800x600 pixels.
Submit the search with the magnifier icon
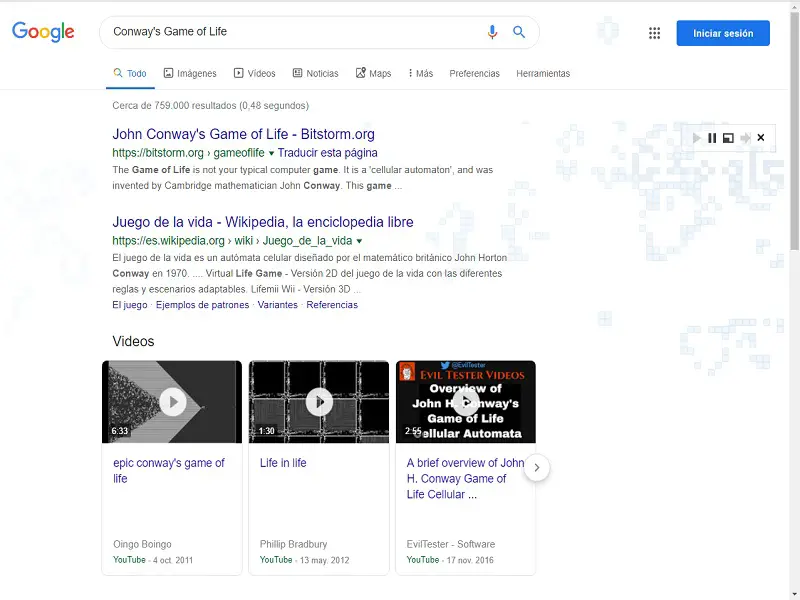519,32
